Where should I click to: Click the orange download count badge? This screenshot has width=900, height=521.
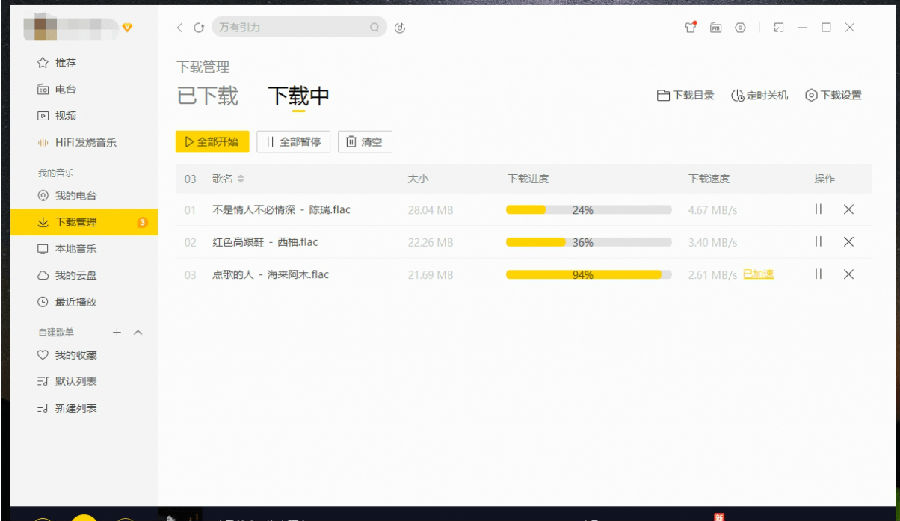pos(142,222)
